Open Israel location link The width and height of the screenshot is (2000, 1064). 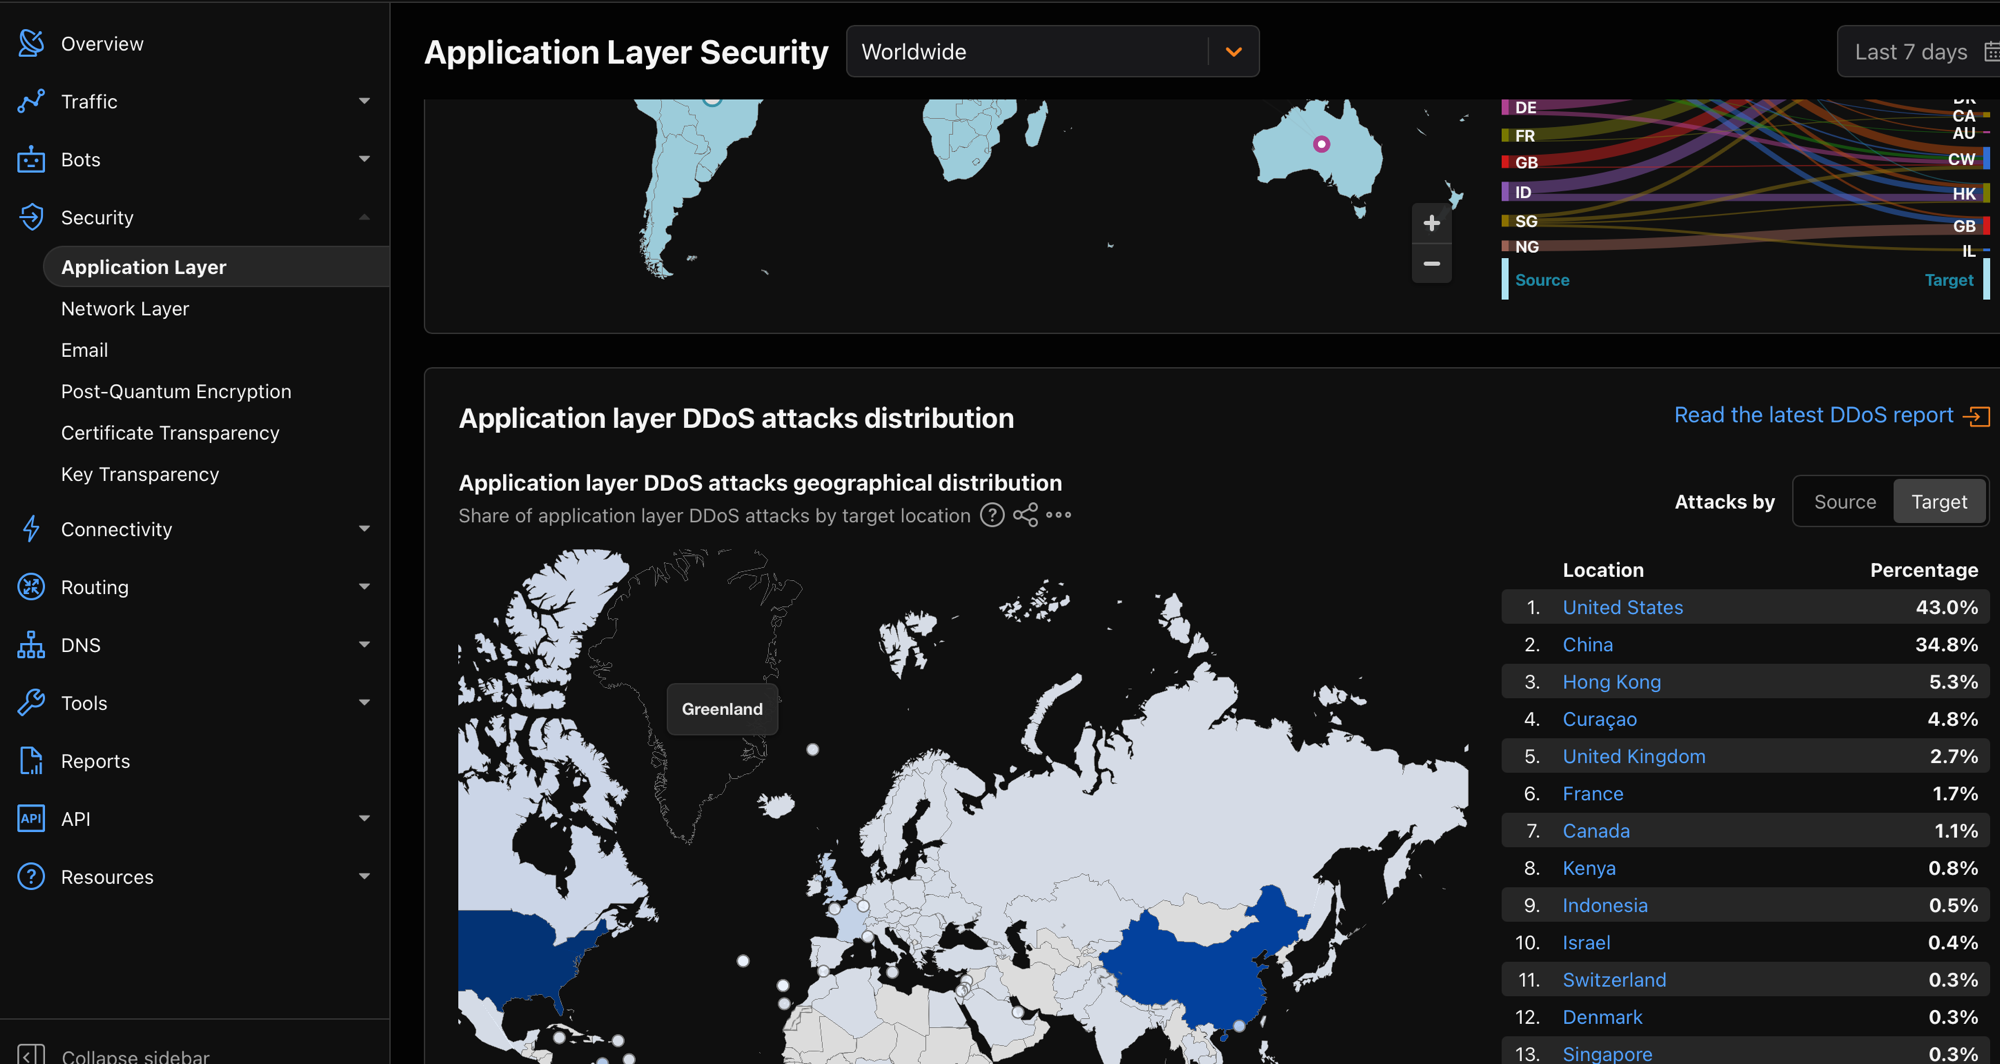pyautogui.click(x=1586, y=943)
